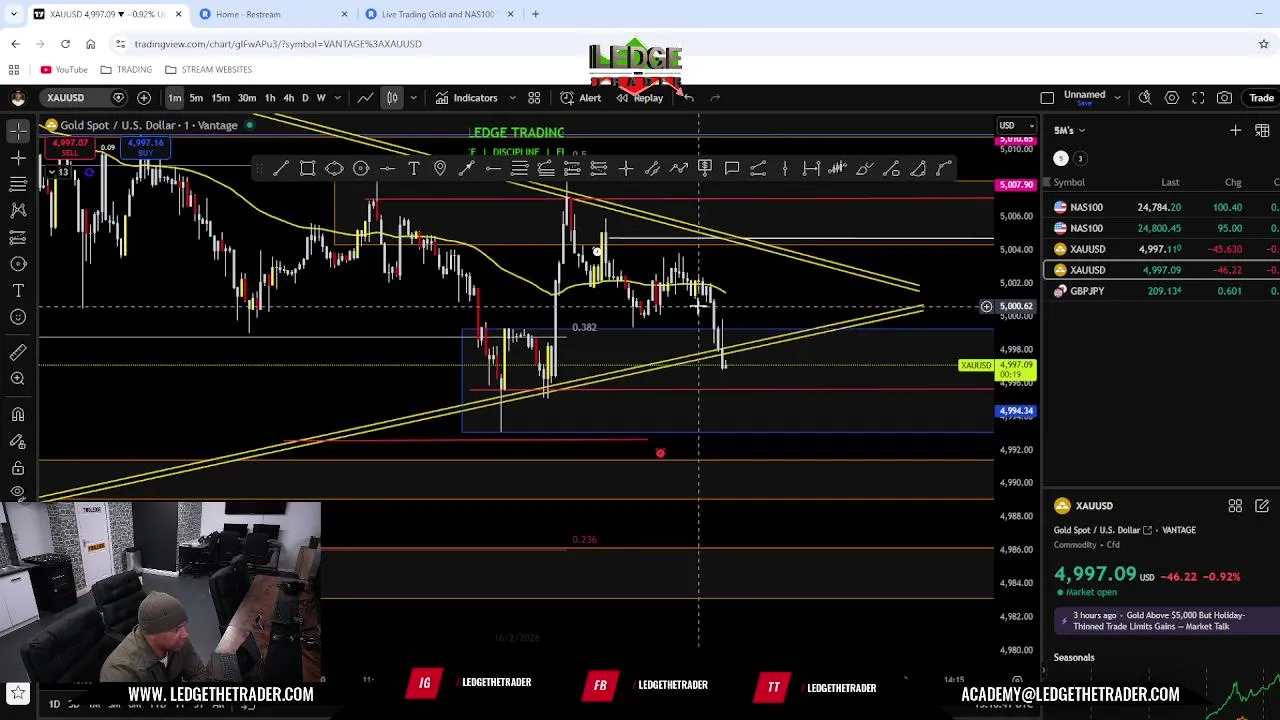Expand chart type dropdown arrow
This screenshot has height=720, width=1280.
point(413,97)
